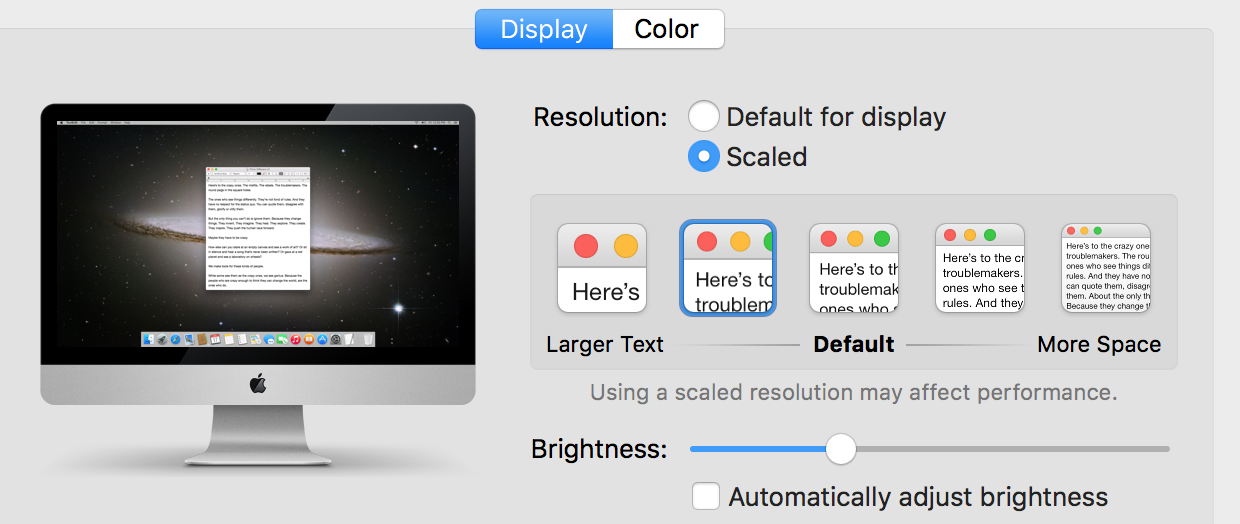Image resolution: width=1240 pixels, height=524 pixels.
Task: Click the Larger Text label
Action: coord(605,345)
